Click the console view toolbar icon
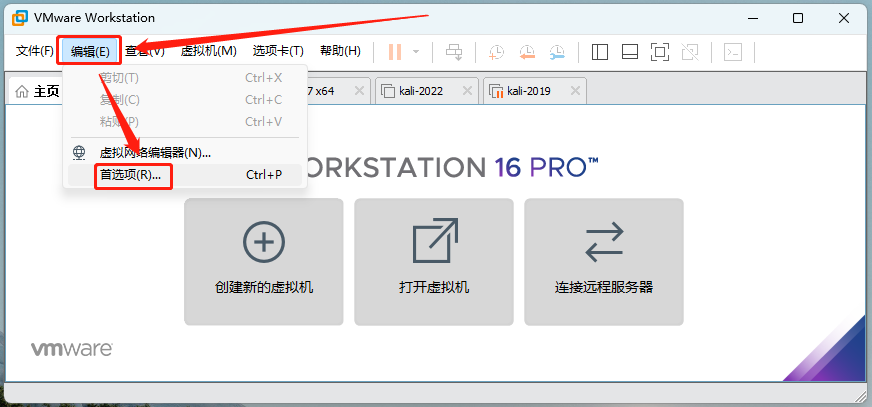Screen dimensions: 872x407 pyautogui.click(x=733, y=52)
